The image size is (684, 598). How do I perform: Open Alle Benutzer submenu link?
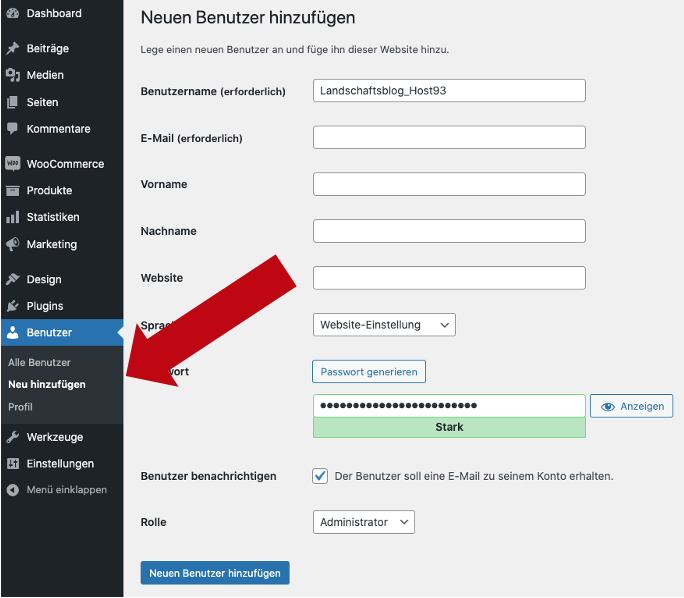click(x=39, y=362)
